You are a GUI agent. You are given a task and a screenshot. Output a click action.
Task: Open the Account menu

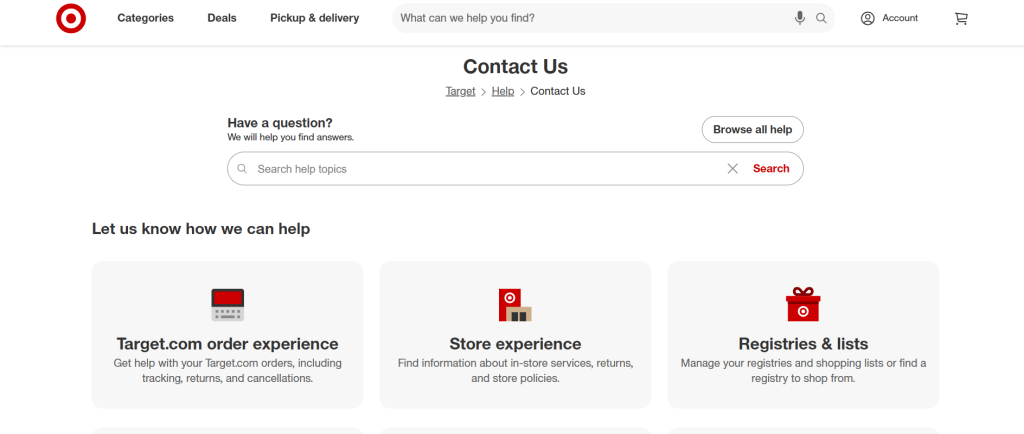click(x=889, y=18)
